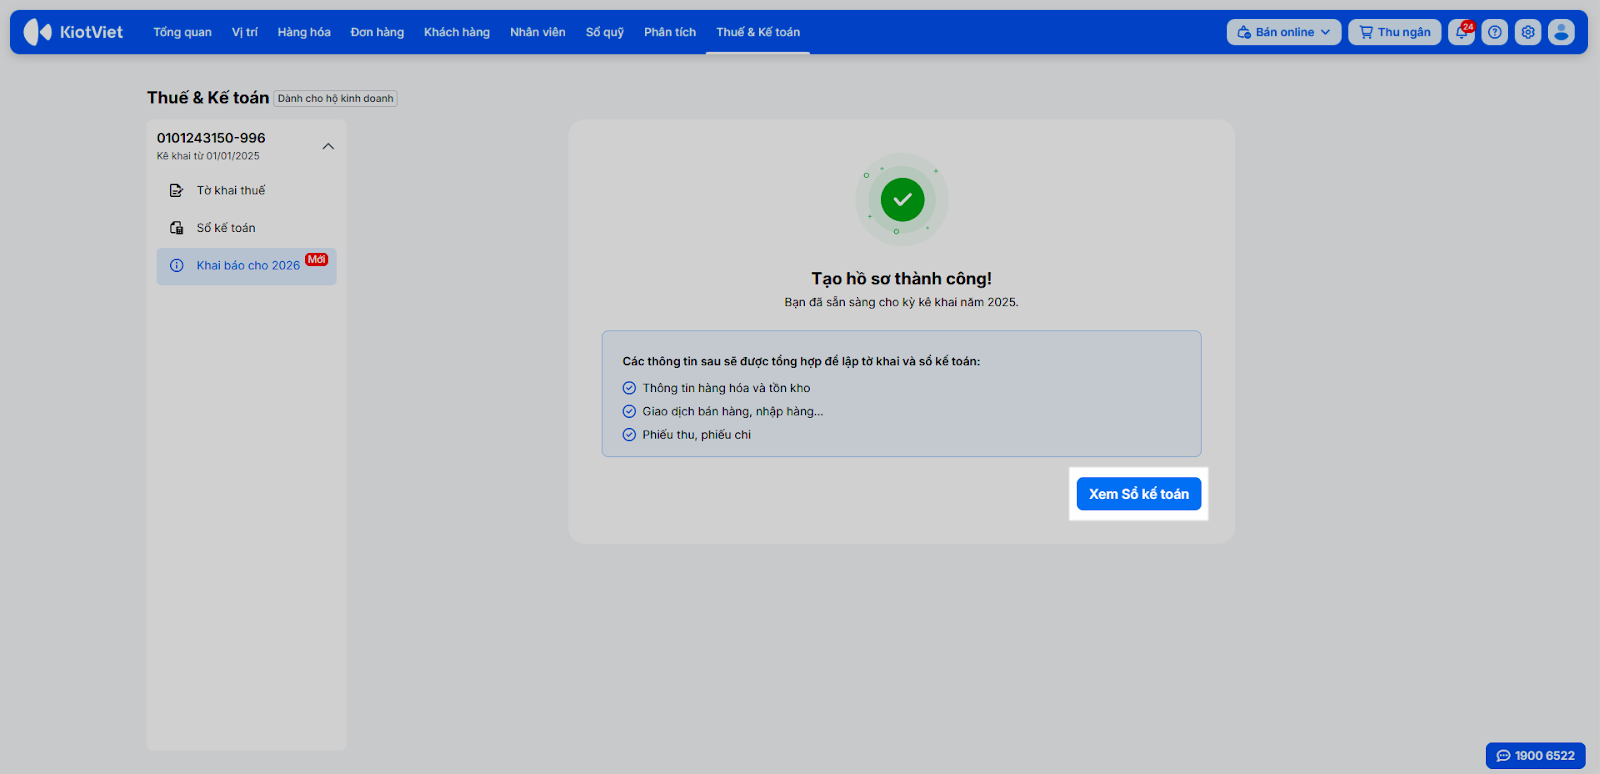Click the info icon beside Khai báo cho 2026

coord(176,266)
